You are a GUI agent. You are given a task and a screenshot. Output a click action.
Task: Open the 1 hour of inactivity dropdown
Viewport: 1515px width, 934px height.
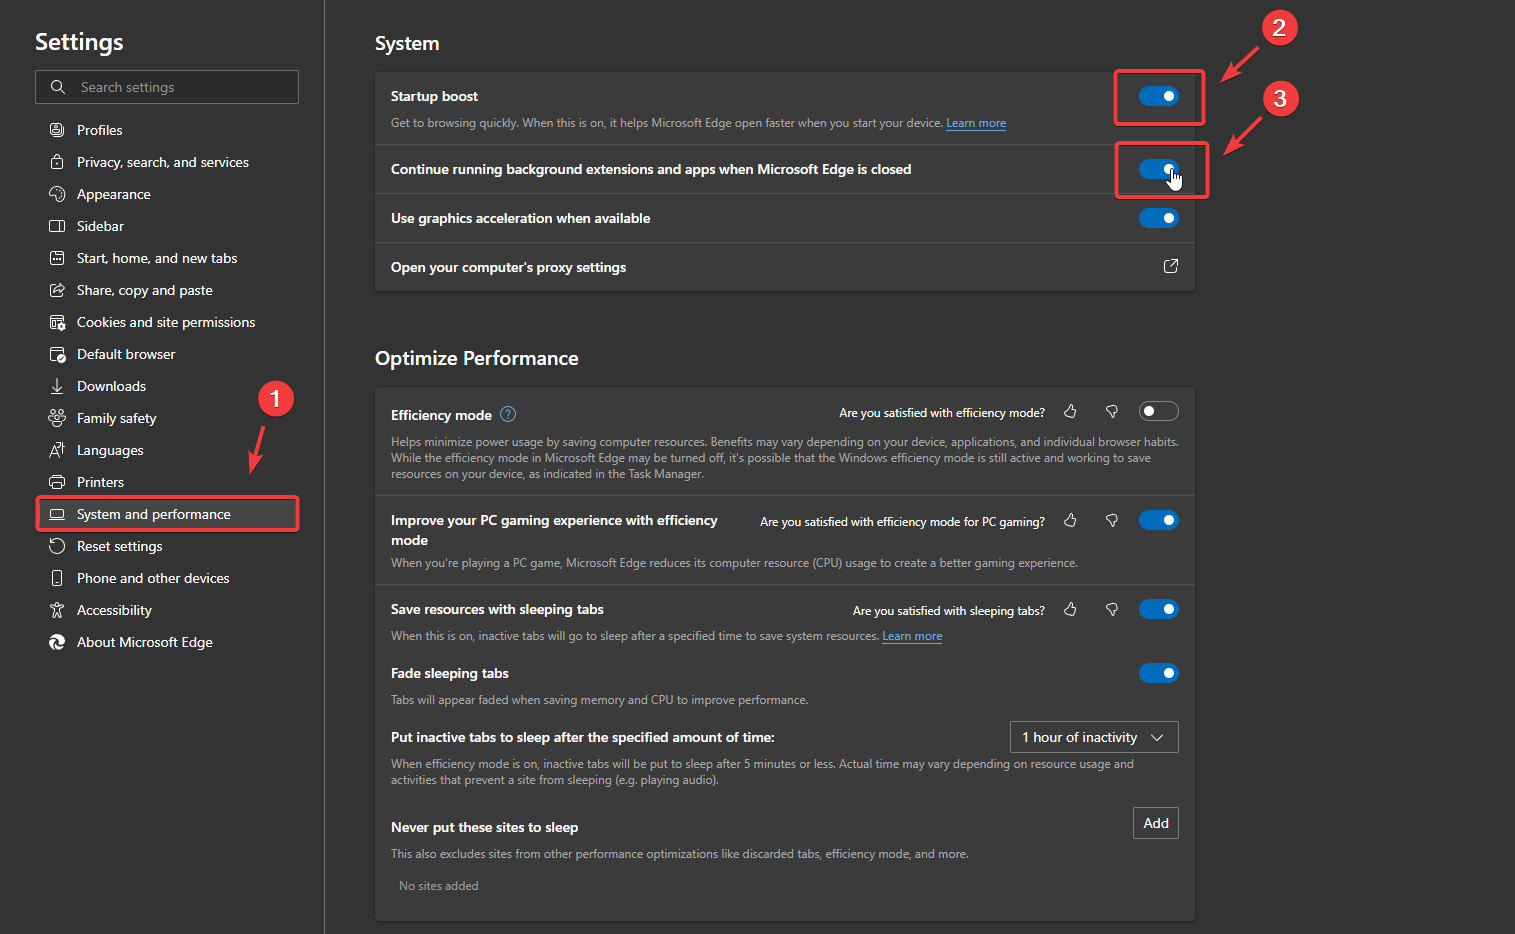tap(1093, 737)
